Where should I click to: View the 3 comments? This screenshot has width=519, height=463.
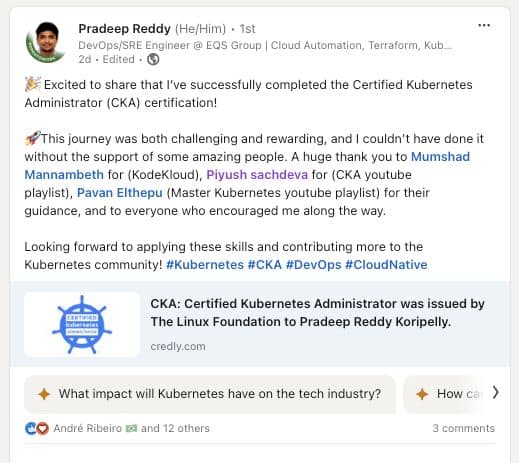point(463,428)
